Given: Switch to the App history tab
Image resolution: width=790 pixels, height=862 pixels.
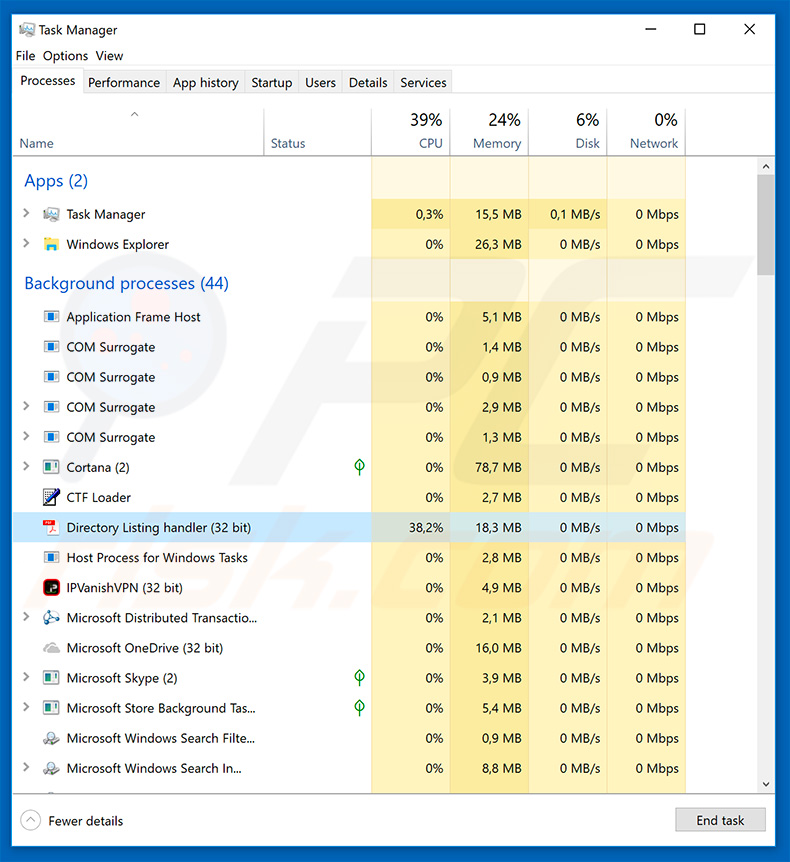Looking at the screenshot, I should click(206, 82).
